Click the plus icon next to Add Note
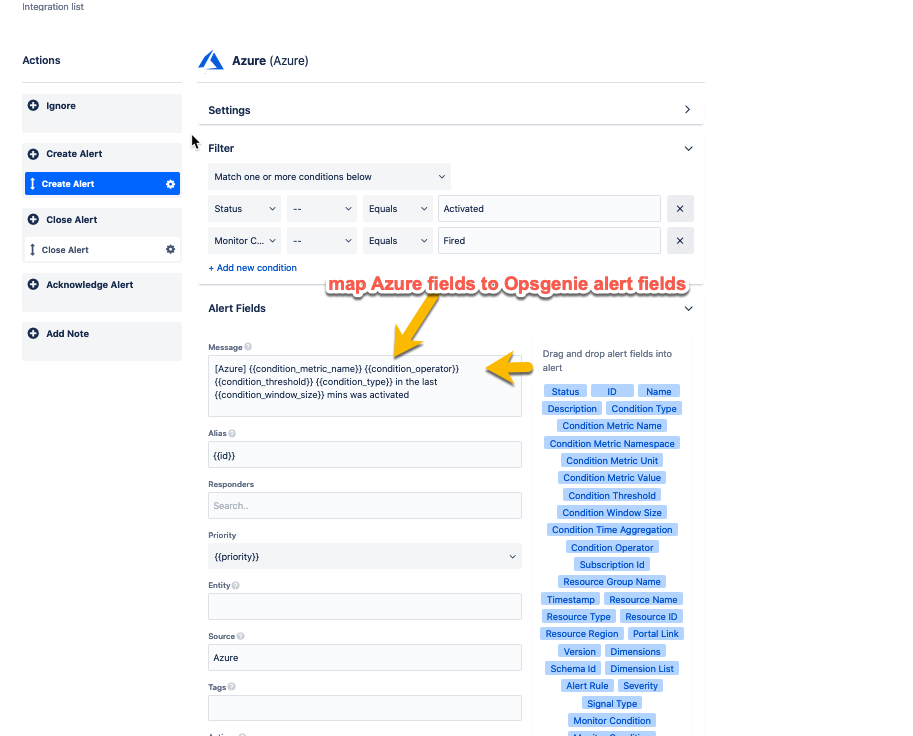 (x=33, y=333)
